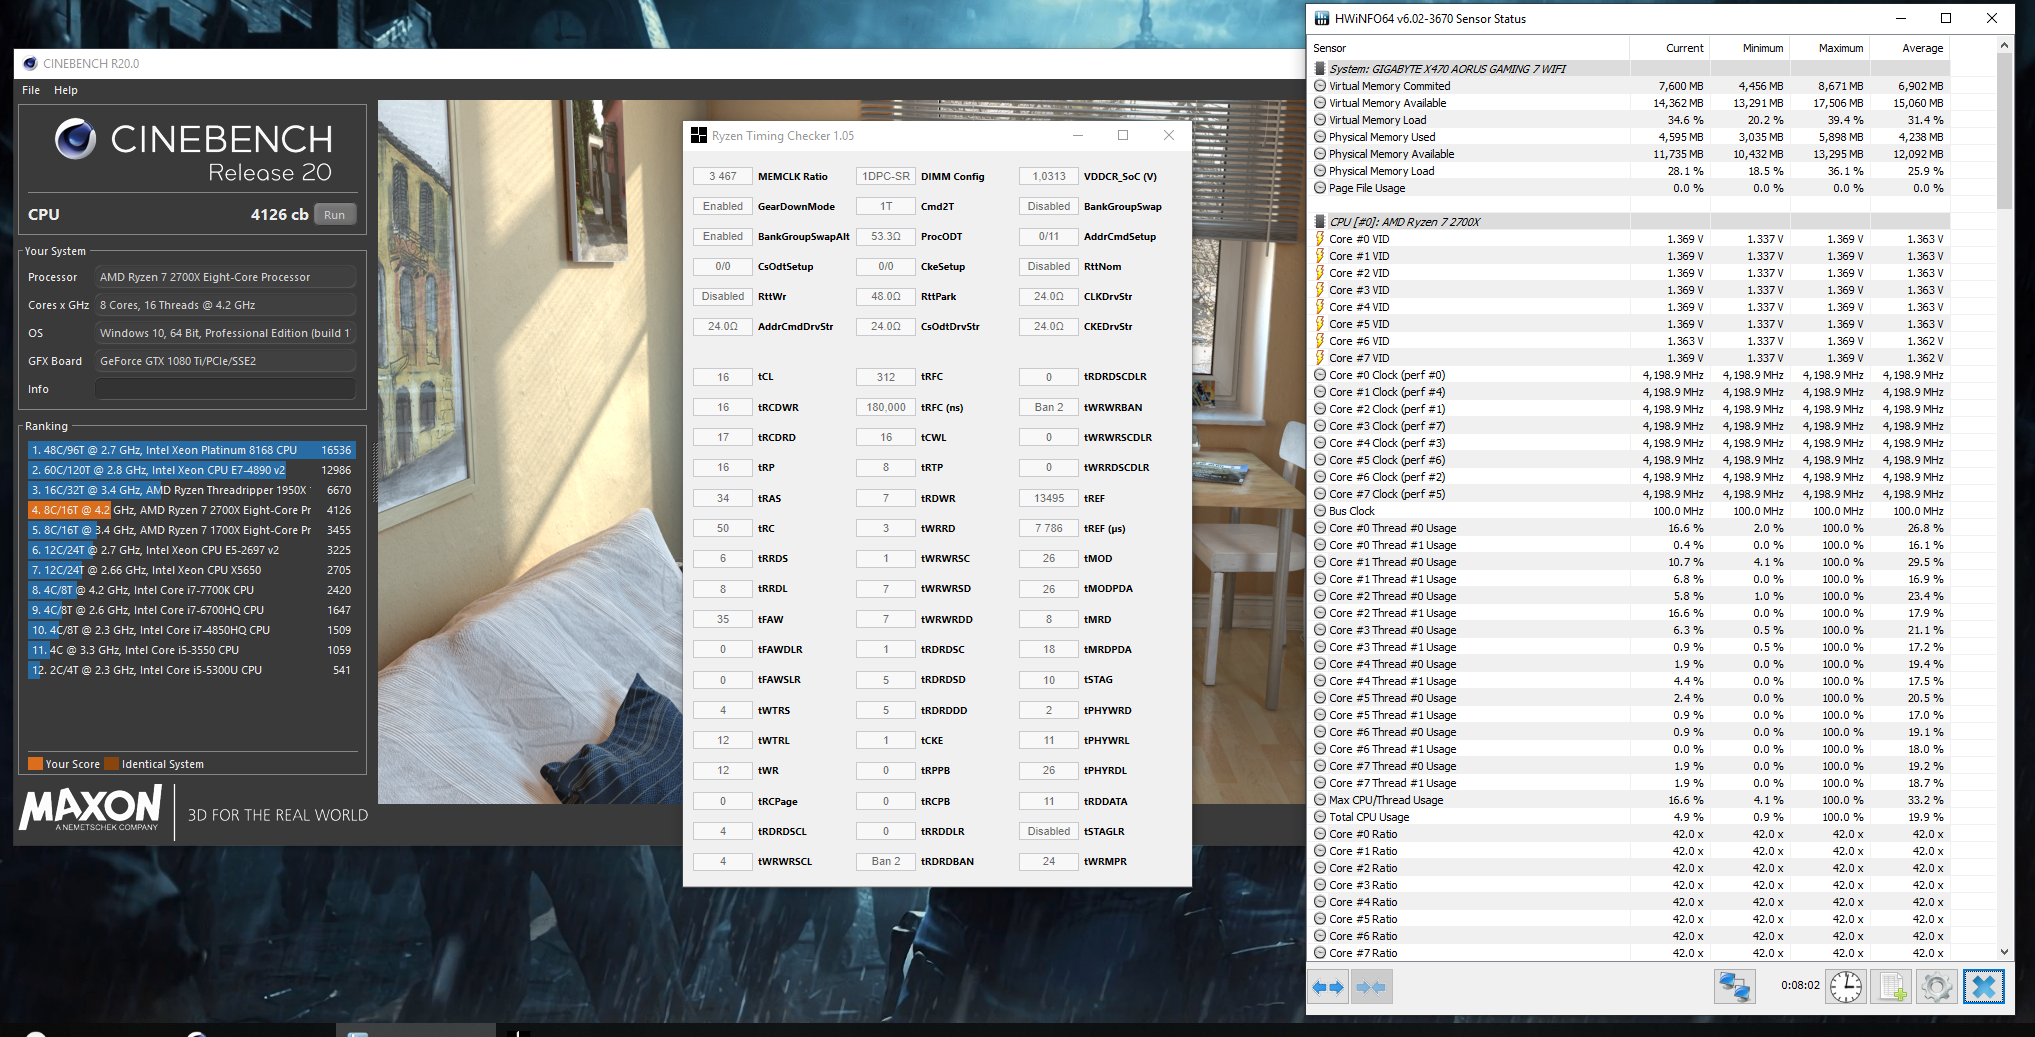Click the Processor field in Cinebench Your System
The width and height of the screenshot is (2035, 1037).
[x=225, y=277]
